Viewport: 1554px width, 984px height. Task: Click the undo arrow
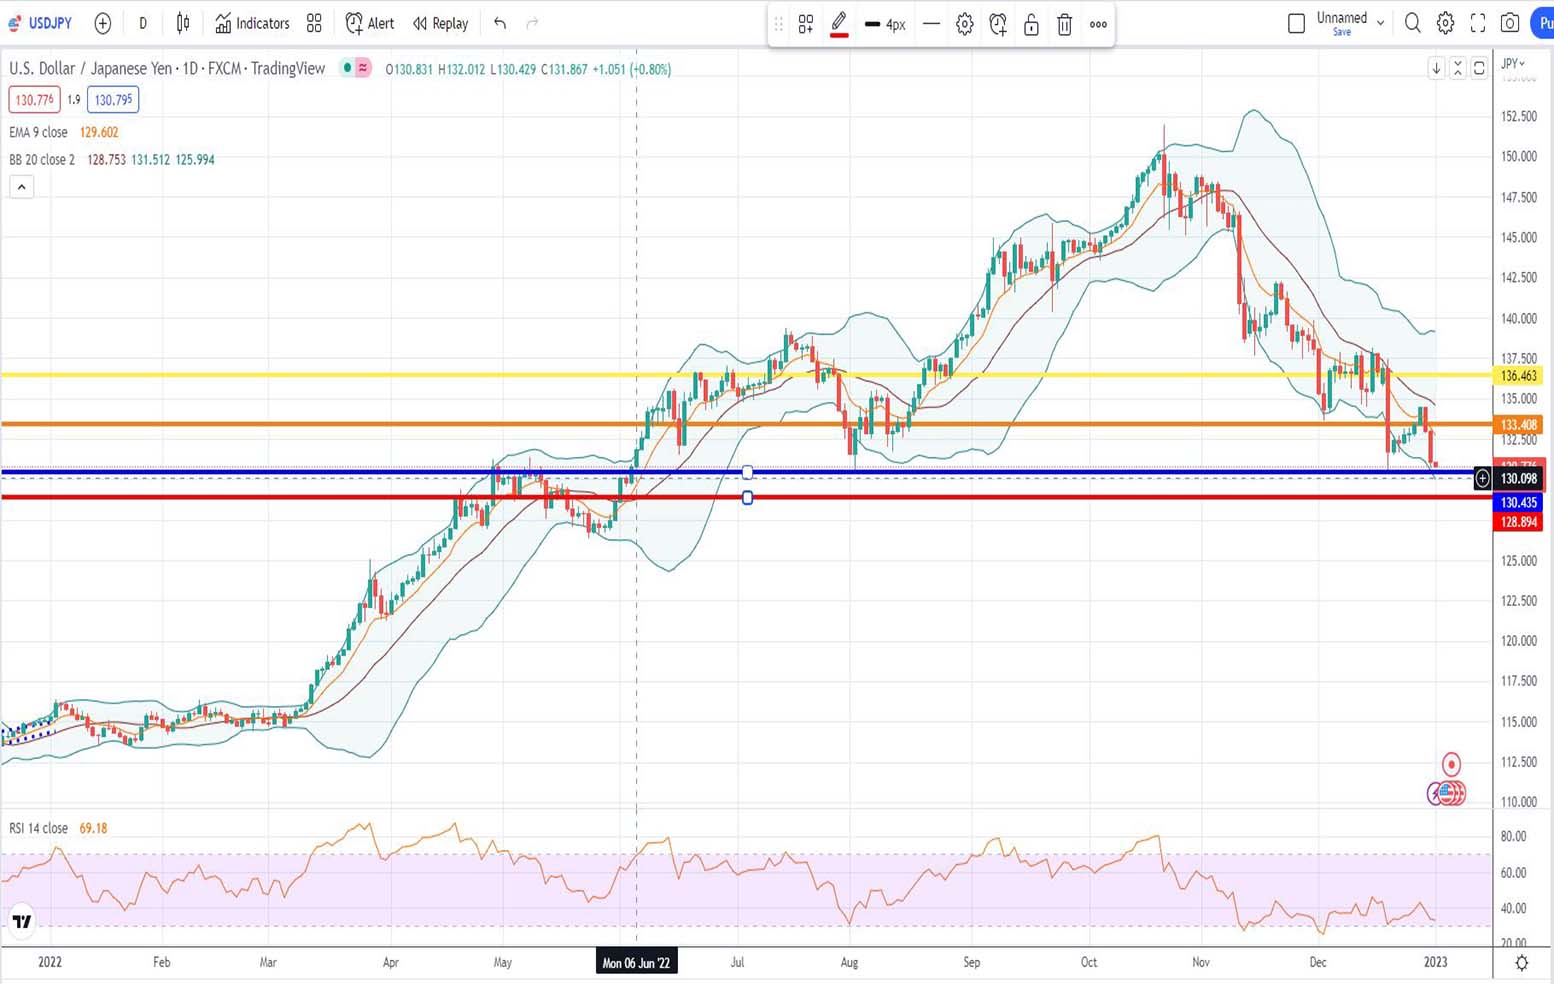click(500, 23)
